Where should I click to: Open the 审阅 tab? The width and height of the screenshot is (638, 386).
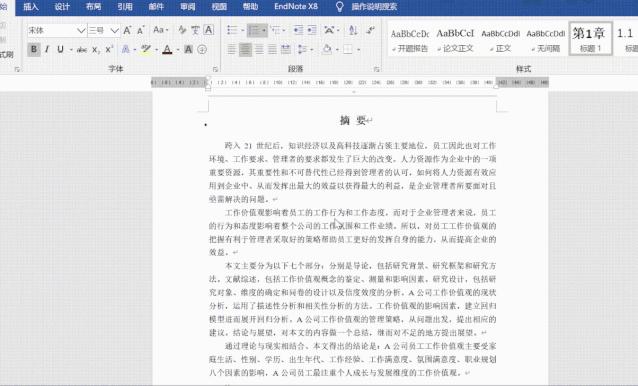188,7
